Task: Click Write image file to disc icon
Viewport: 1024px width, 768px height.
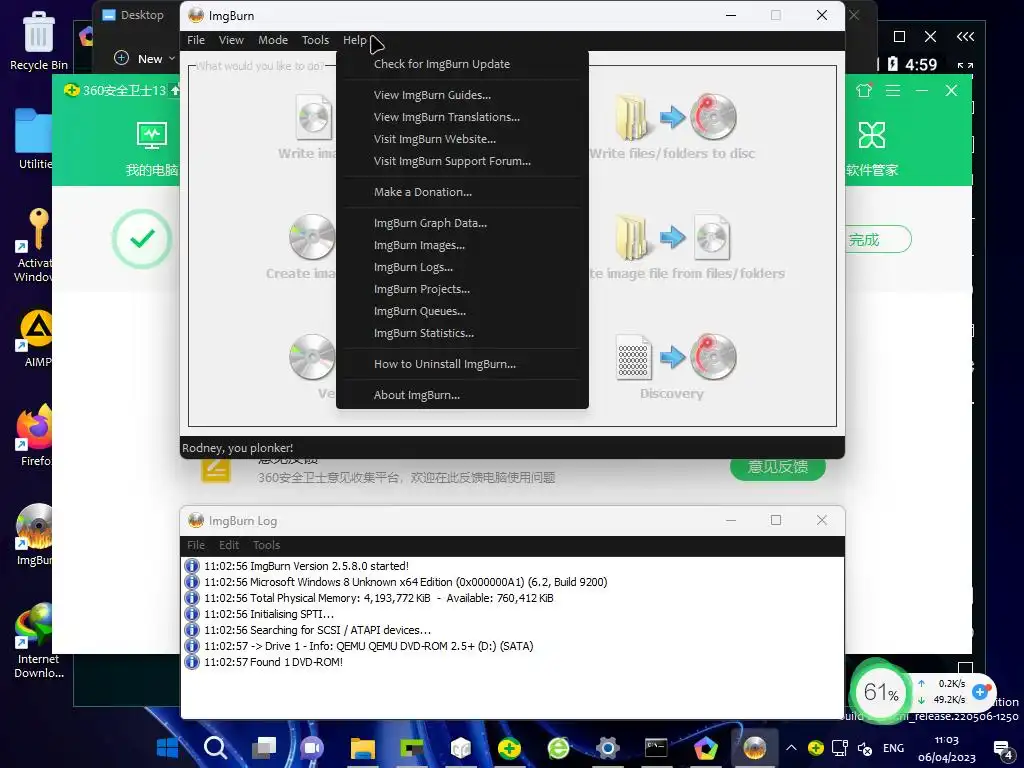Action: [313, 118]
